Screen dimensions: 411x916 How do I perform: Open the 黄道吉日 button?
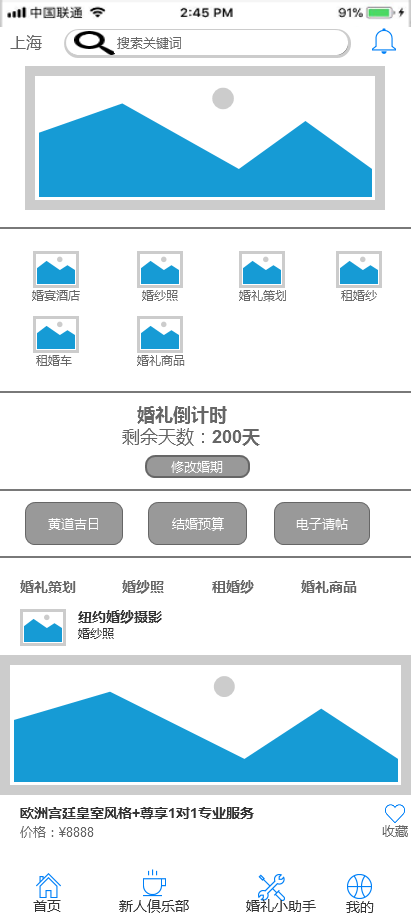tap(74, 523)
